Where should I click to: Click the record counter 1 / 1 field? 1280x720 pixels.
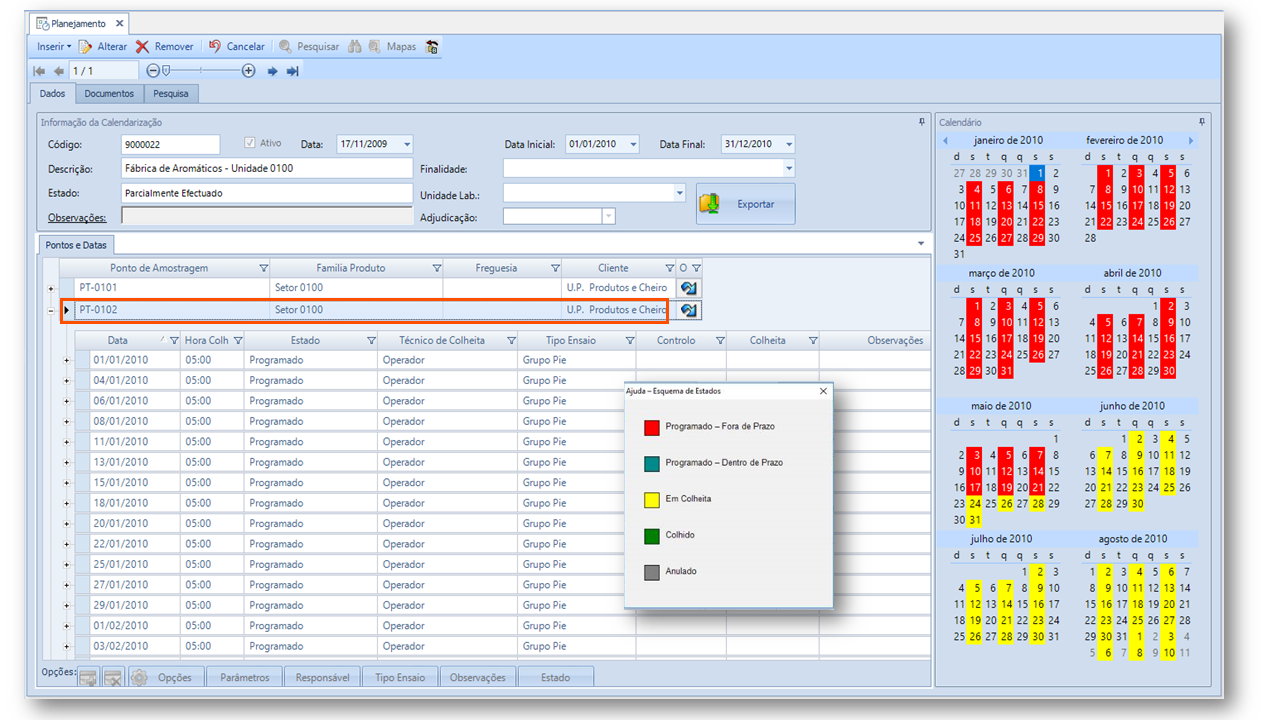click(x=103, y=71)
